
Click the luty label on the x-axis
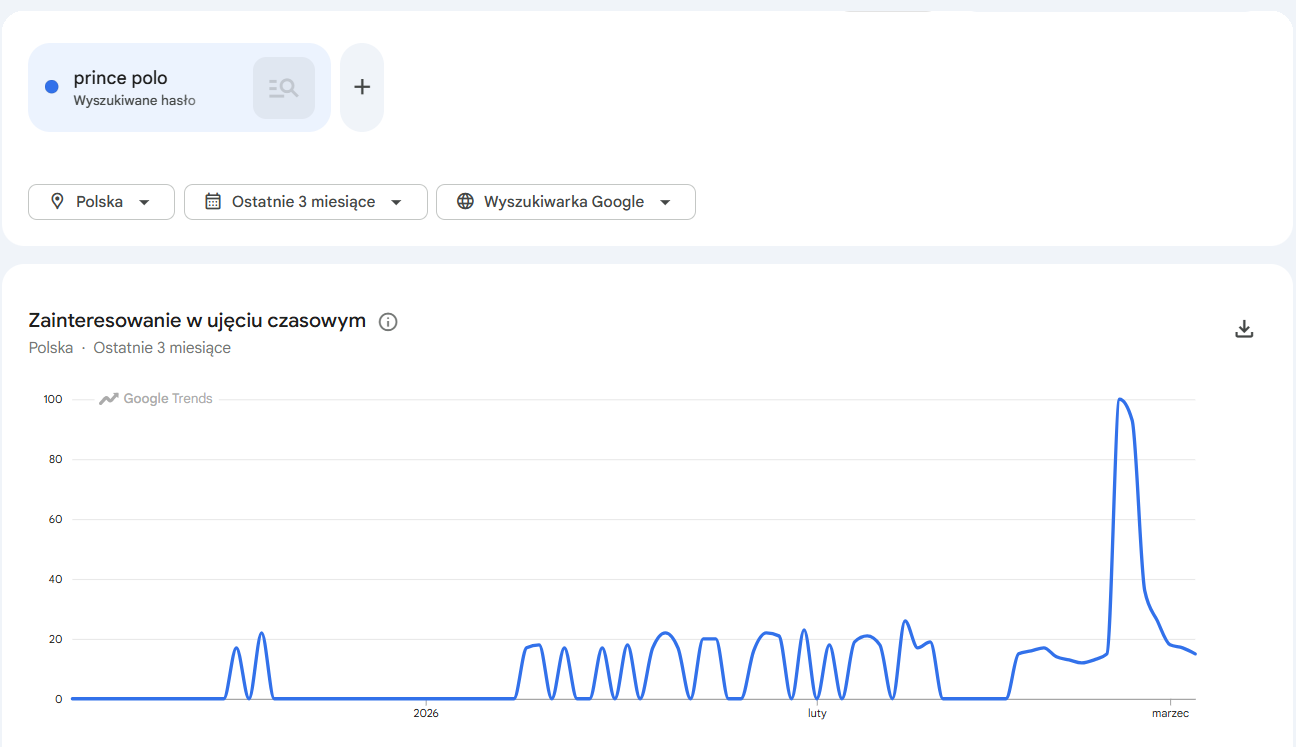coord(817,713)
